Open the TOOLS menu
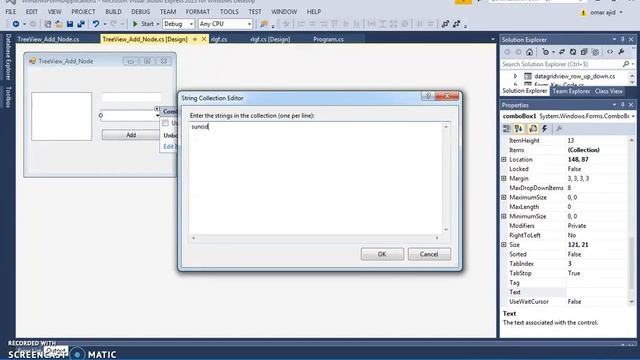The width and height of the screenshot is (640, 360). (x=229, y=12)
